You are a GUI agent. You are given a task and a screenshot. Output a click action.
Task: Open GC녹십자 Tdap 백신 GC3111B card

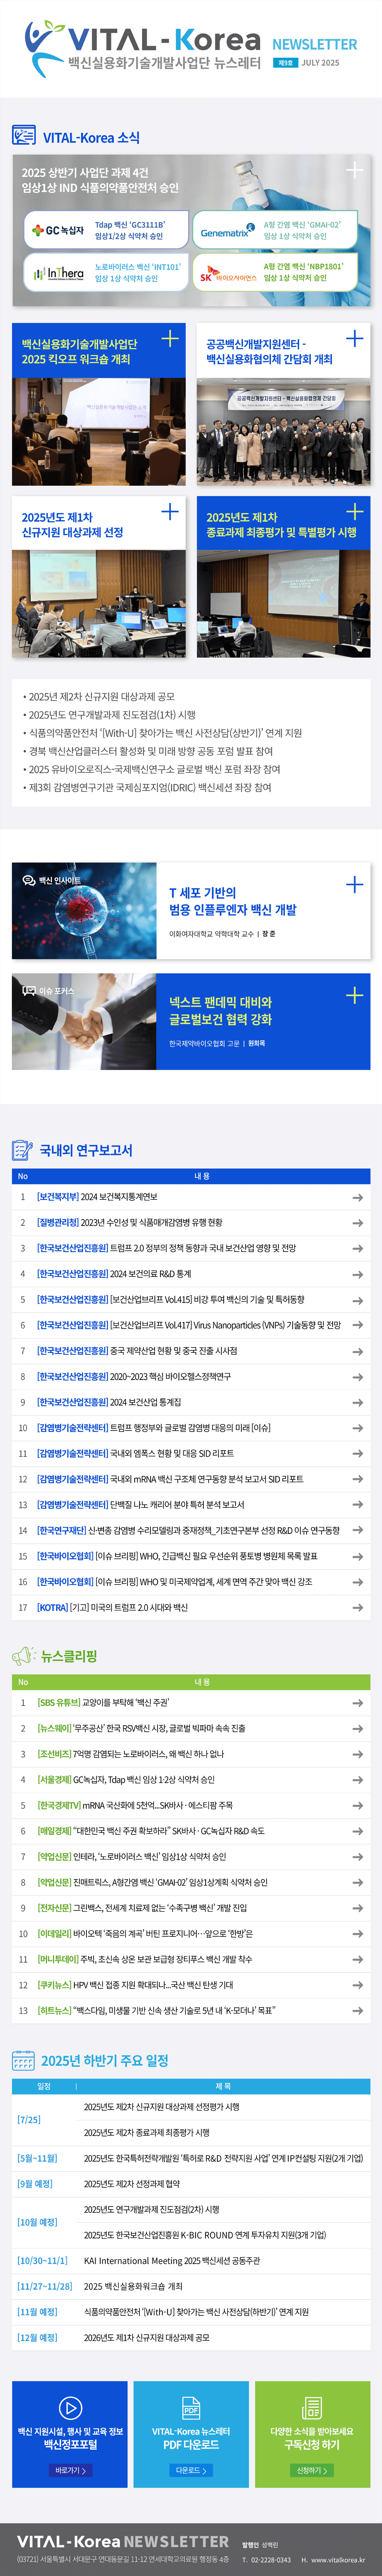click(x=106, y=230)
